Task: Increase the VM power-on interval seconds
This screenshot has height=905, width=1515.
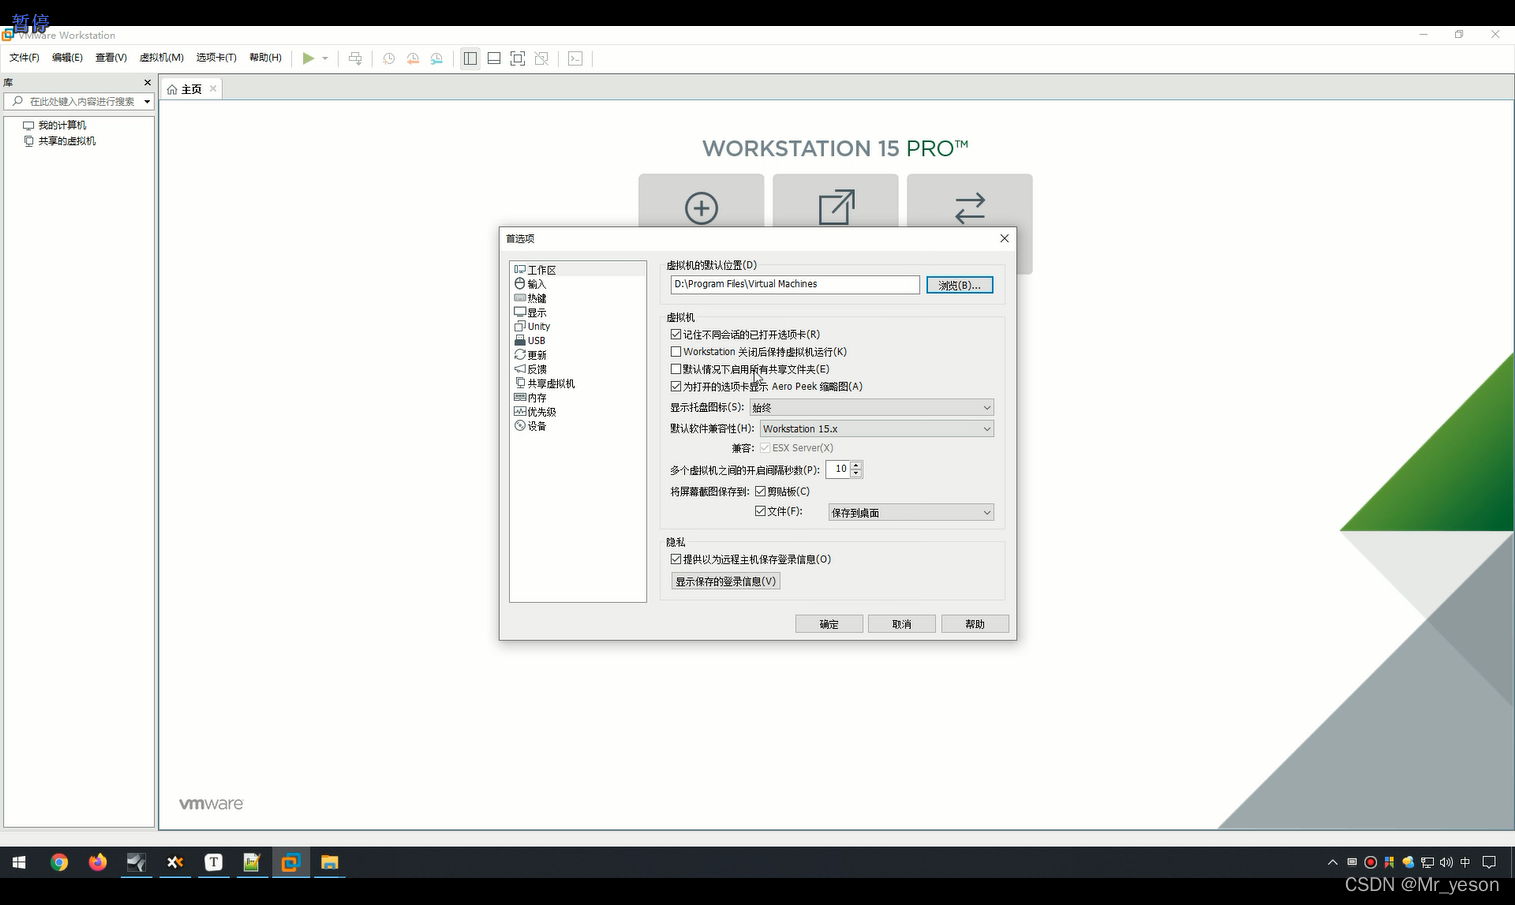Action: click(857, 465)
